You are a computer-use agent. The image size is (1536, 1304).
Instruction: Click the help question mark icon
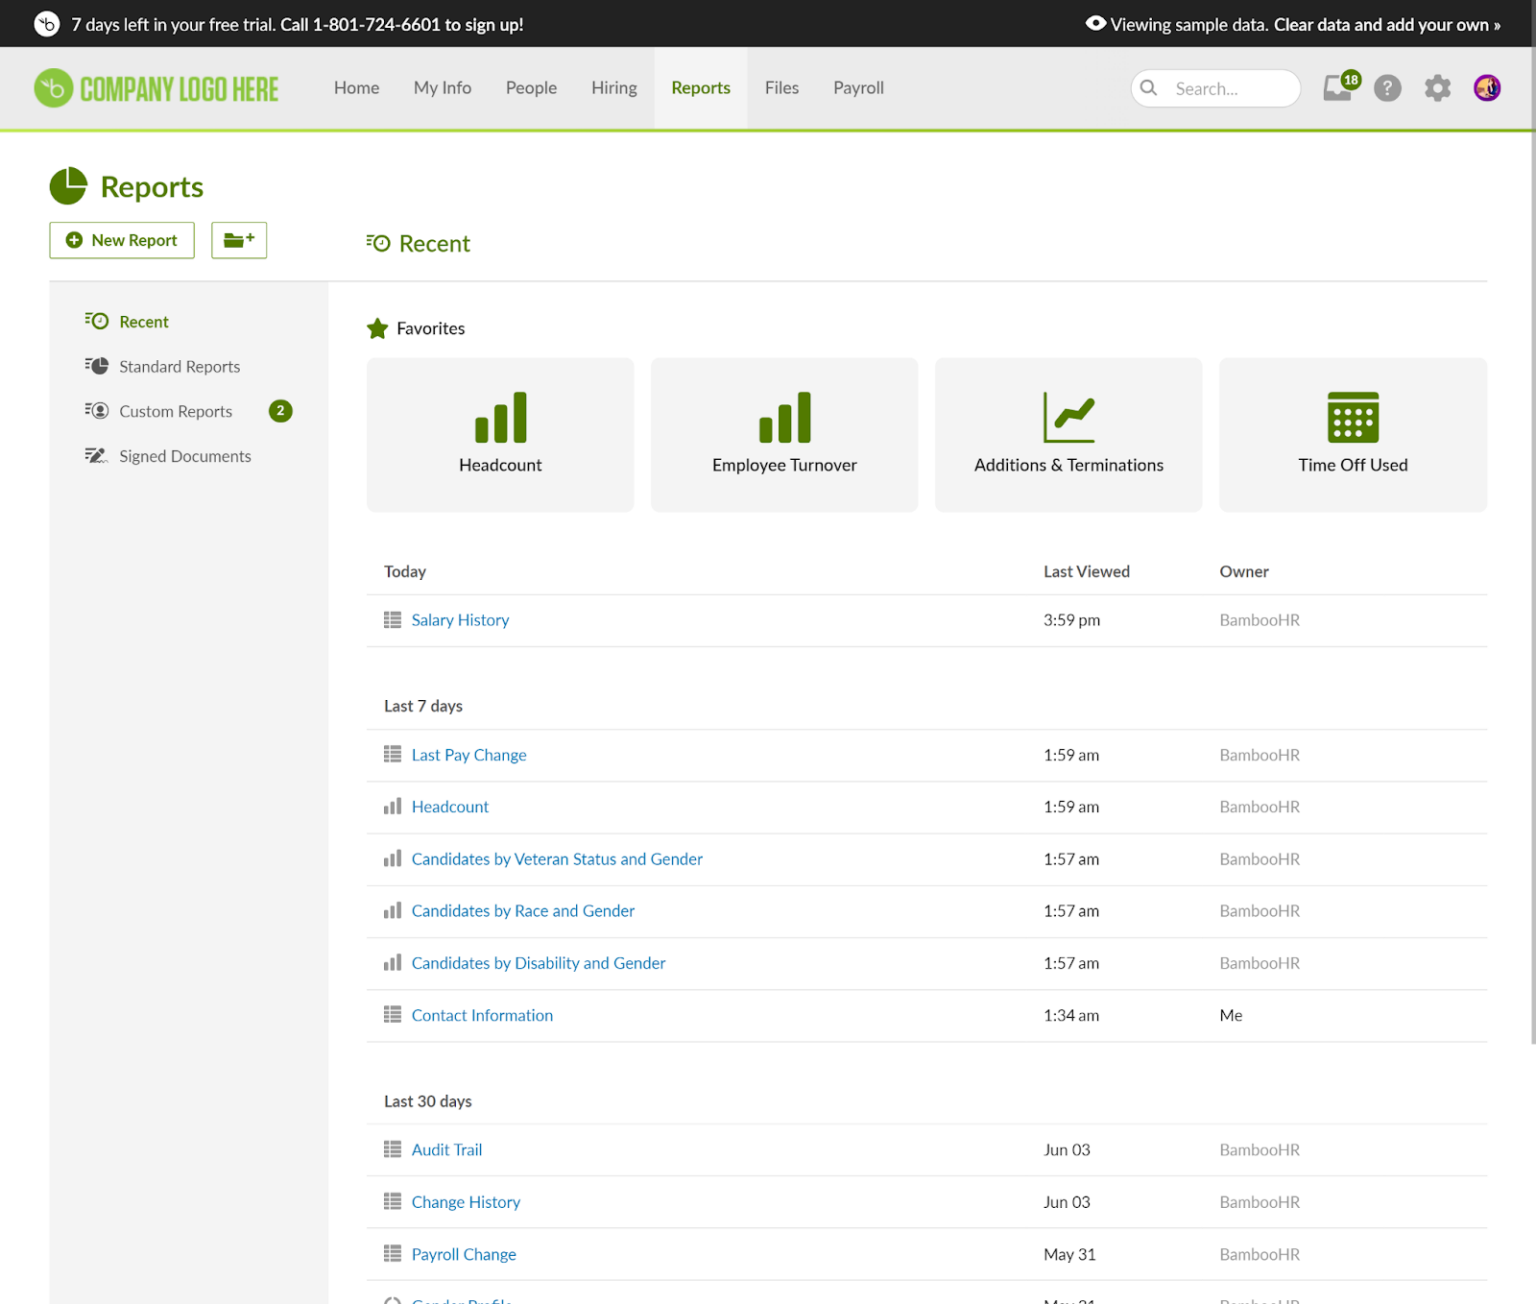click(1387, 88)
